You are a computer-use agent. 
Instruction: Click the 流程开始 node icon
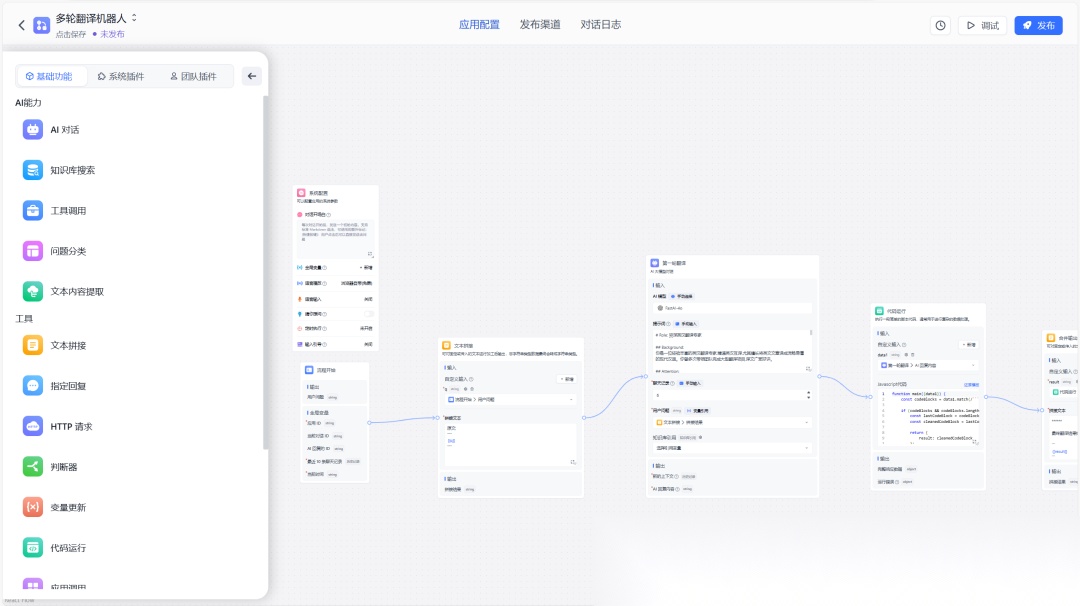[x=309, y=370]
